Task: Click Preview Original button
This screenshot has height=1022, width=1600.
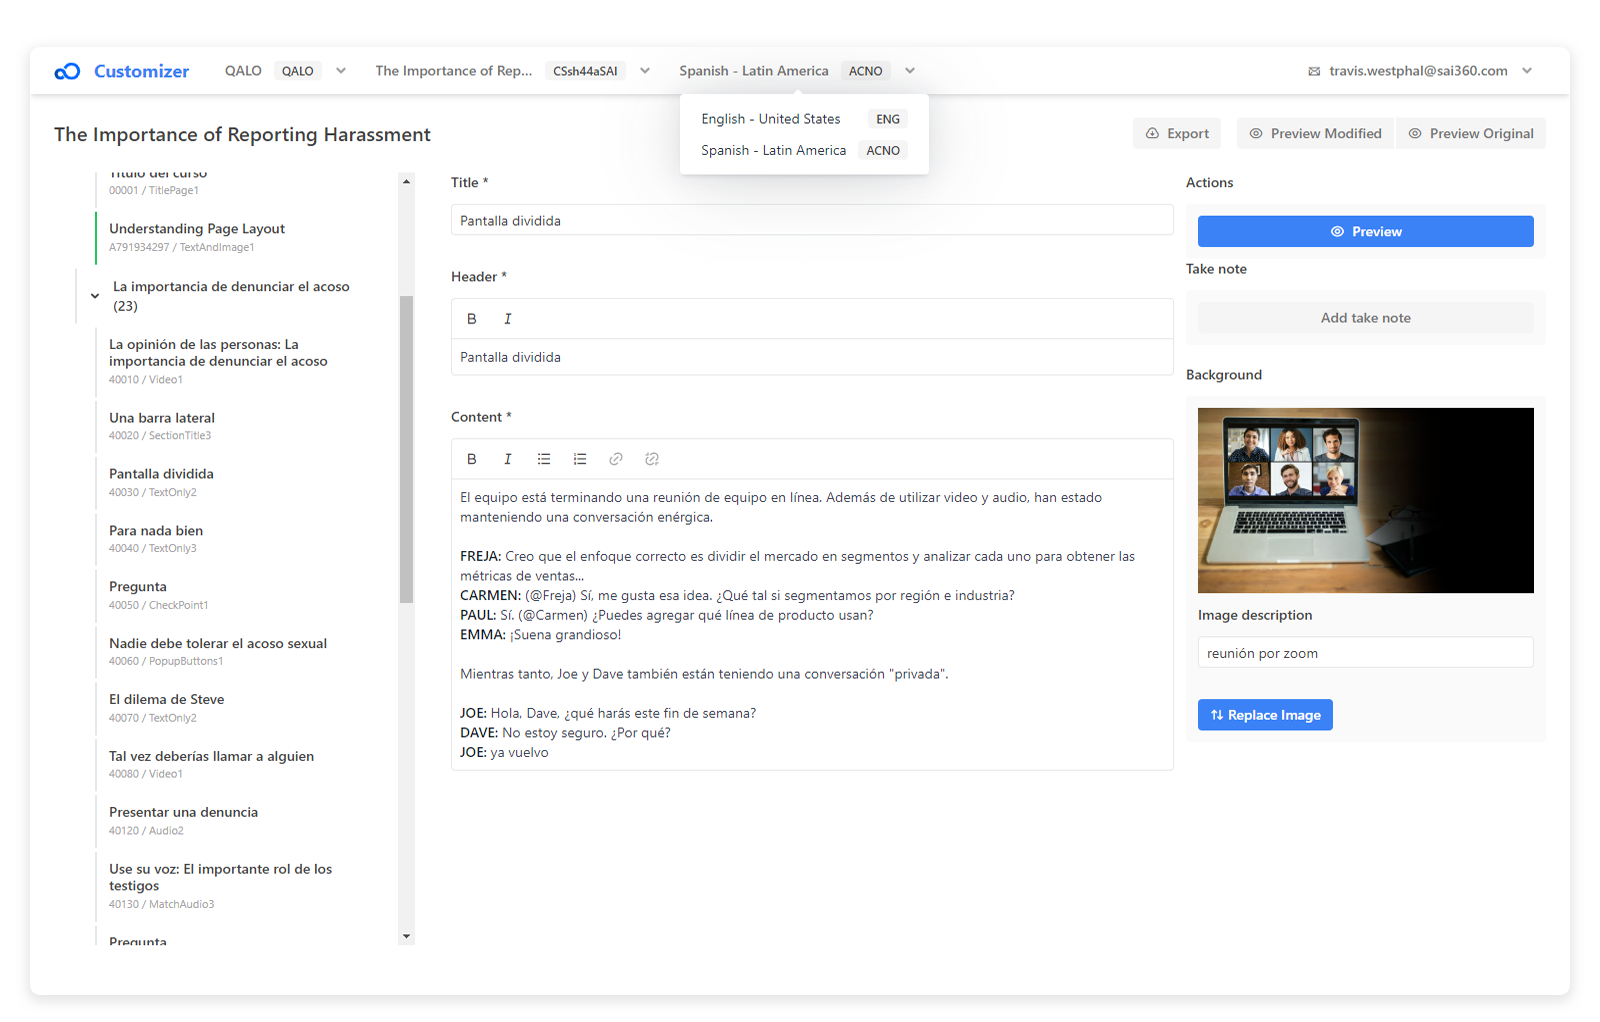Action: coord(1471,133)
